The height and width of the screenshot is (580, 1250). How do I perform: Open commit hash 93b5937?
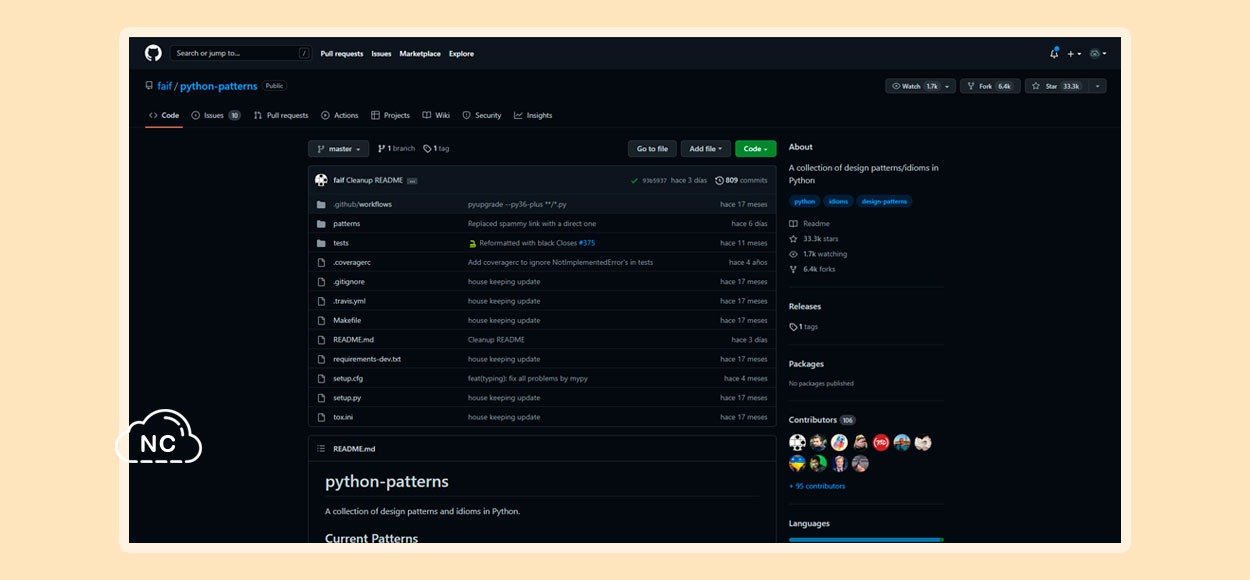[x=654, y=181]
